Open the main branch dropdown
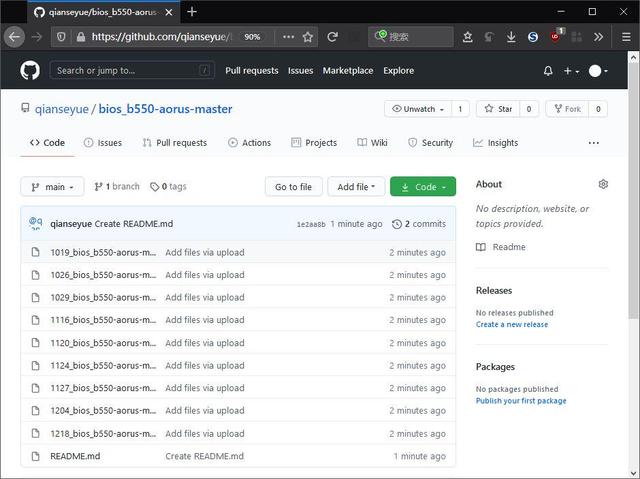Image resolution: width=640 pixels, height=479 pixels. [x=52, y=187]
